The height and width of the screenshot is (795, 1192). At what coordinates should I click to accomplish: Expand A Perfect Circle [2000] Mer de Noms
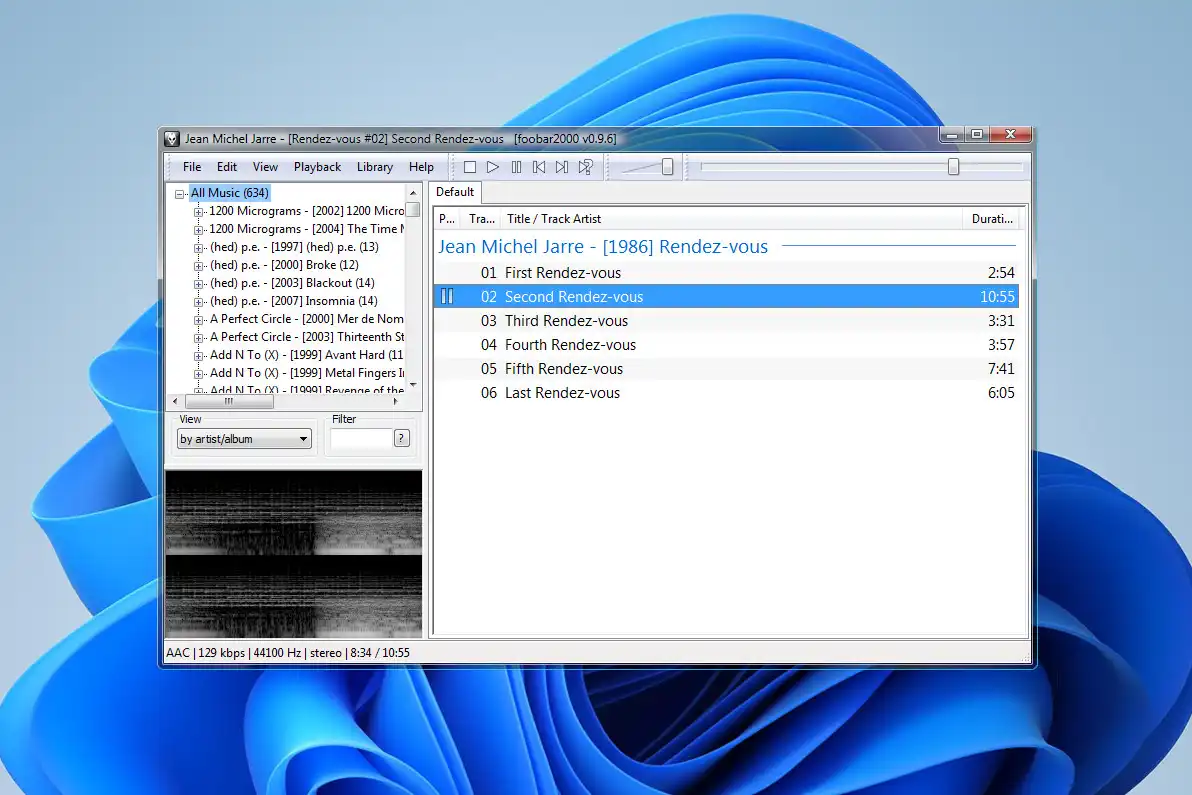(x=199, y=320)
